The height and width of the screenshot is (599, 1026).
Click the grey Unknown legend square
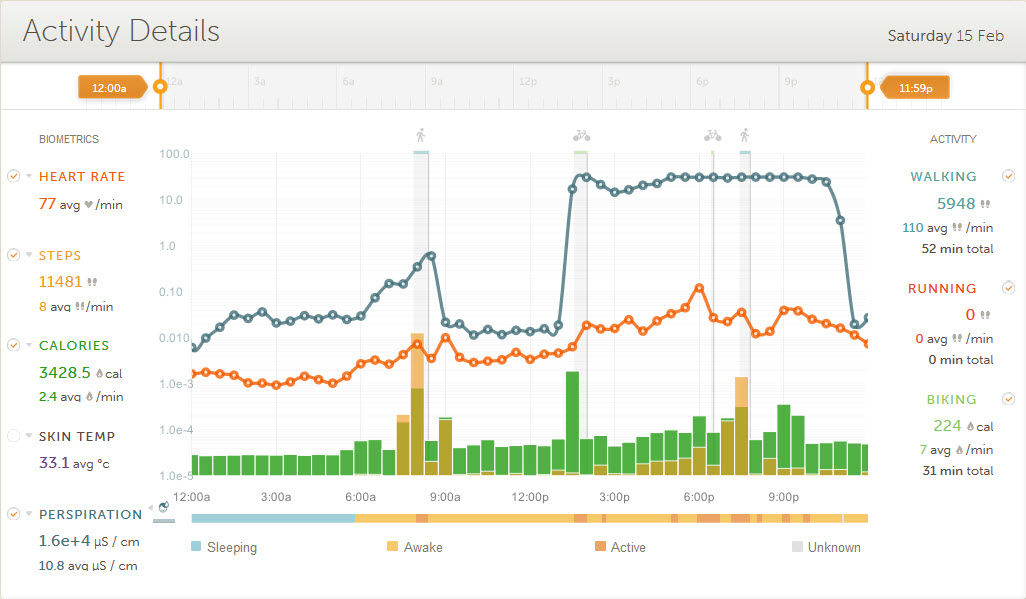click(797, 547)
